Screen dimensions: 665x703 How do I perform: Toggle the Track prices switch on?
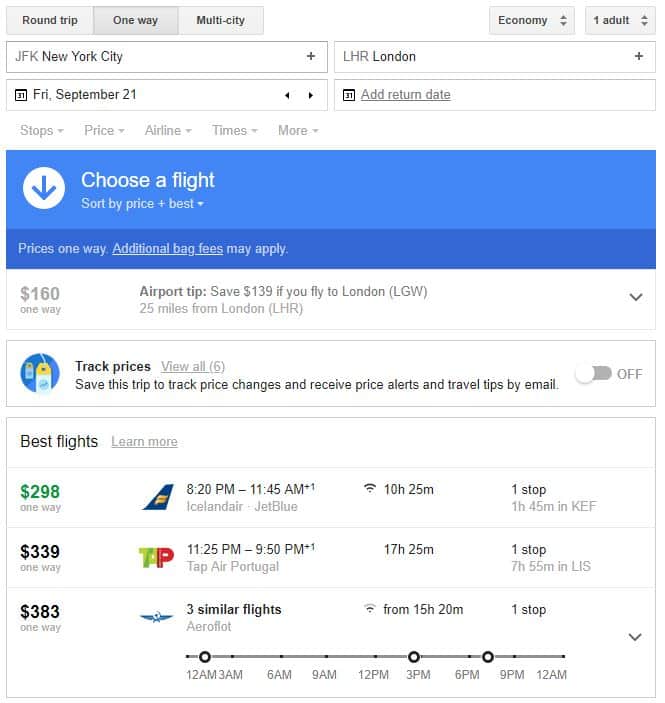coord(595,374)
